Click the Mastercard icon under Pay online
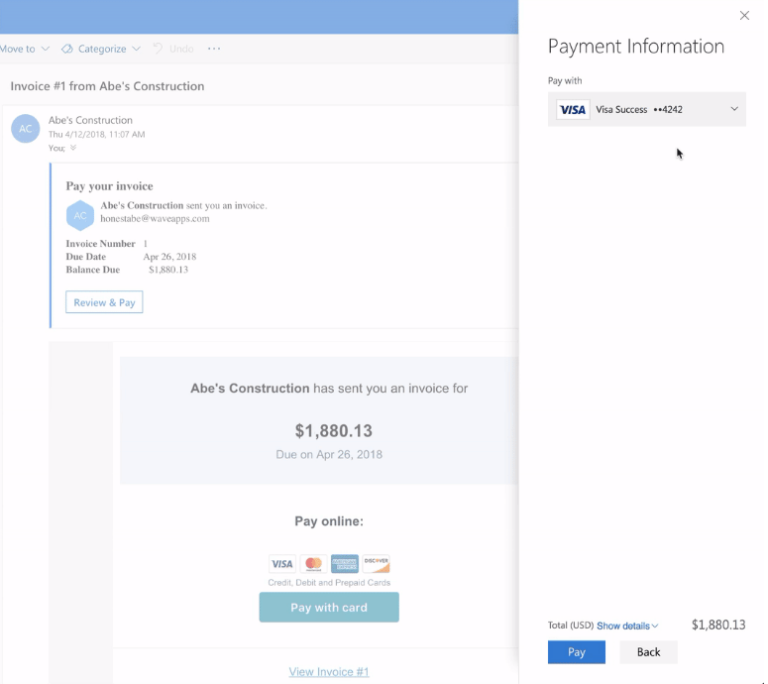This screenshot has height=684, width=768. [313, 564]
